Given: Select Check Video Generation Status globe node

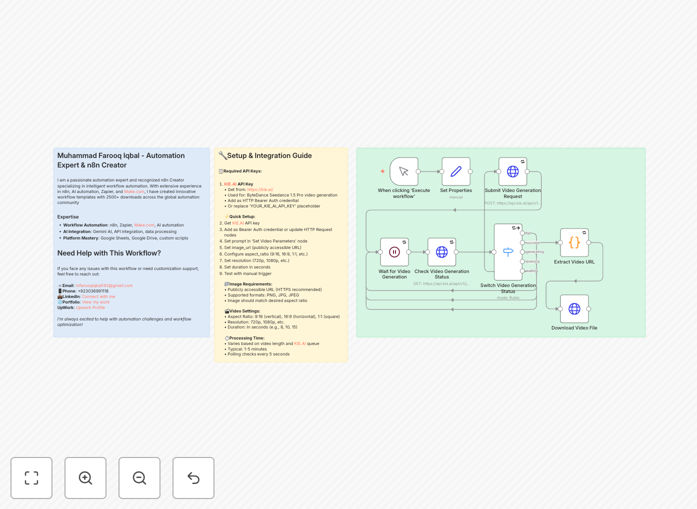Looking at the screenshot, I should (x=441, y=252).
